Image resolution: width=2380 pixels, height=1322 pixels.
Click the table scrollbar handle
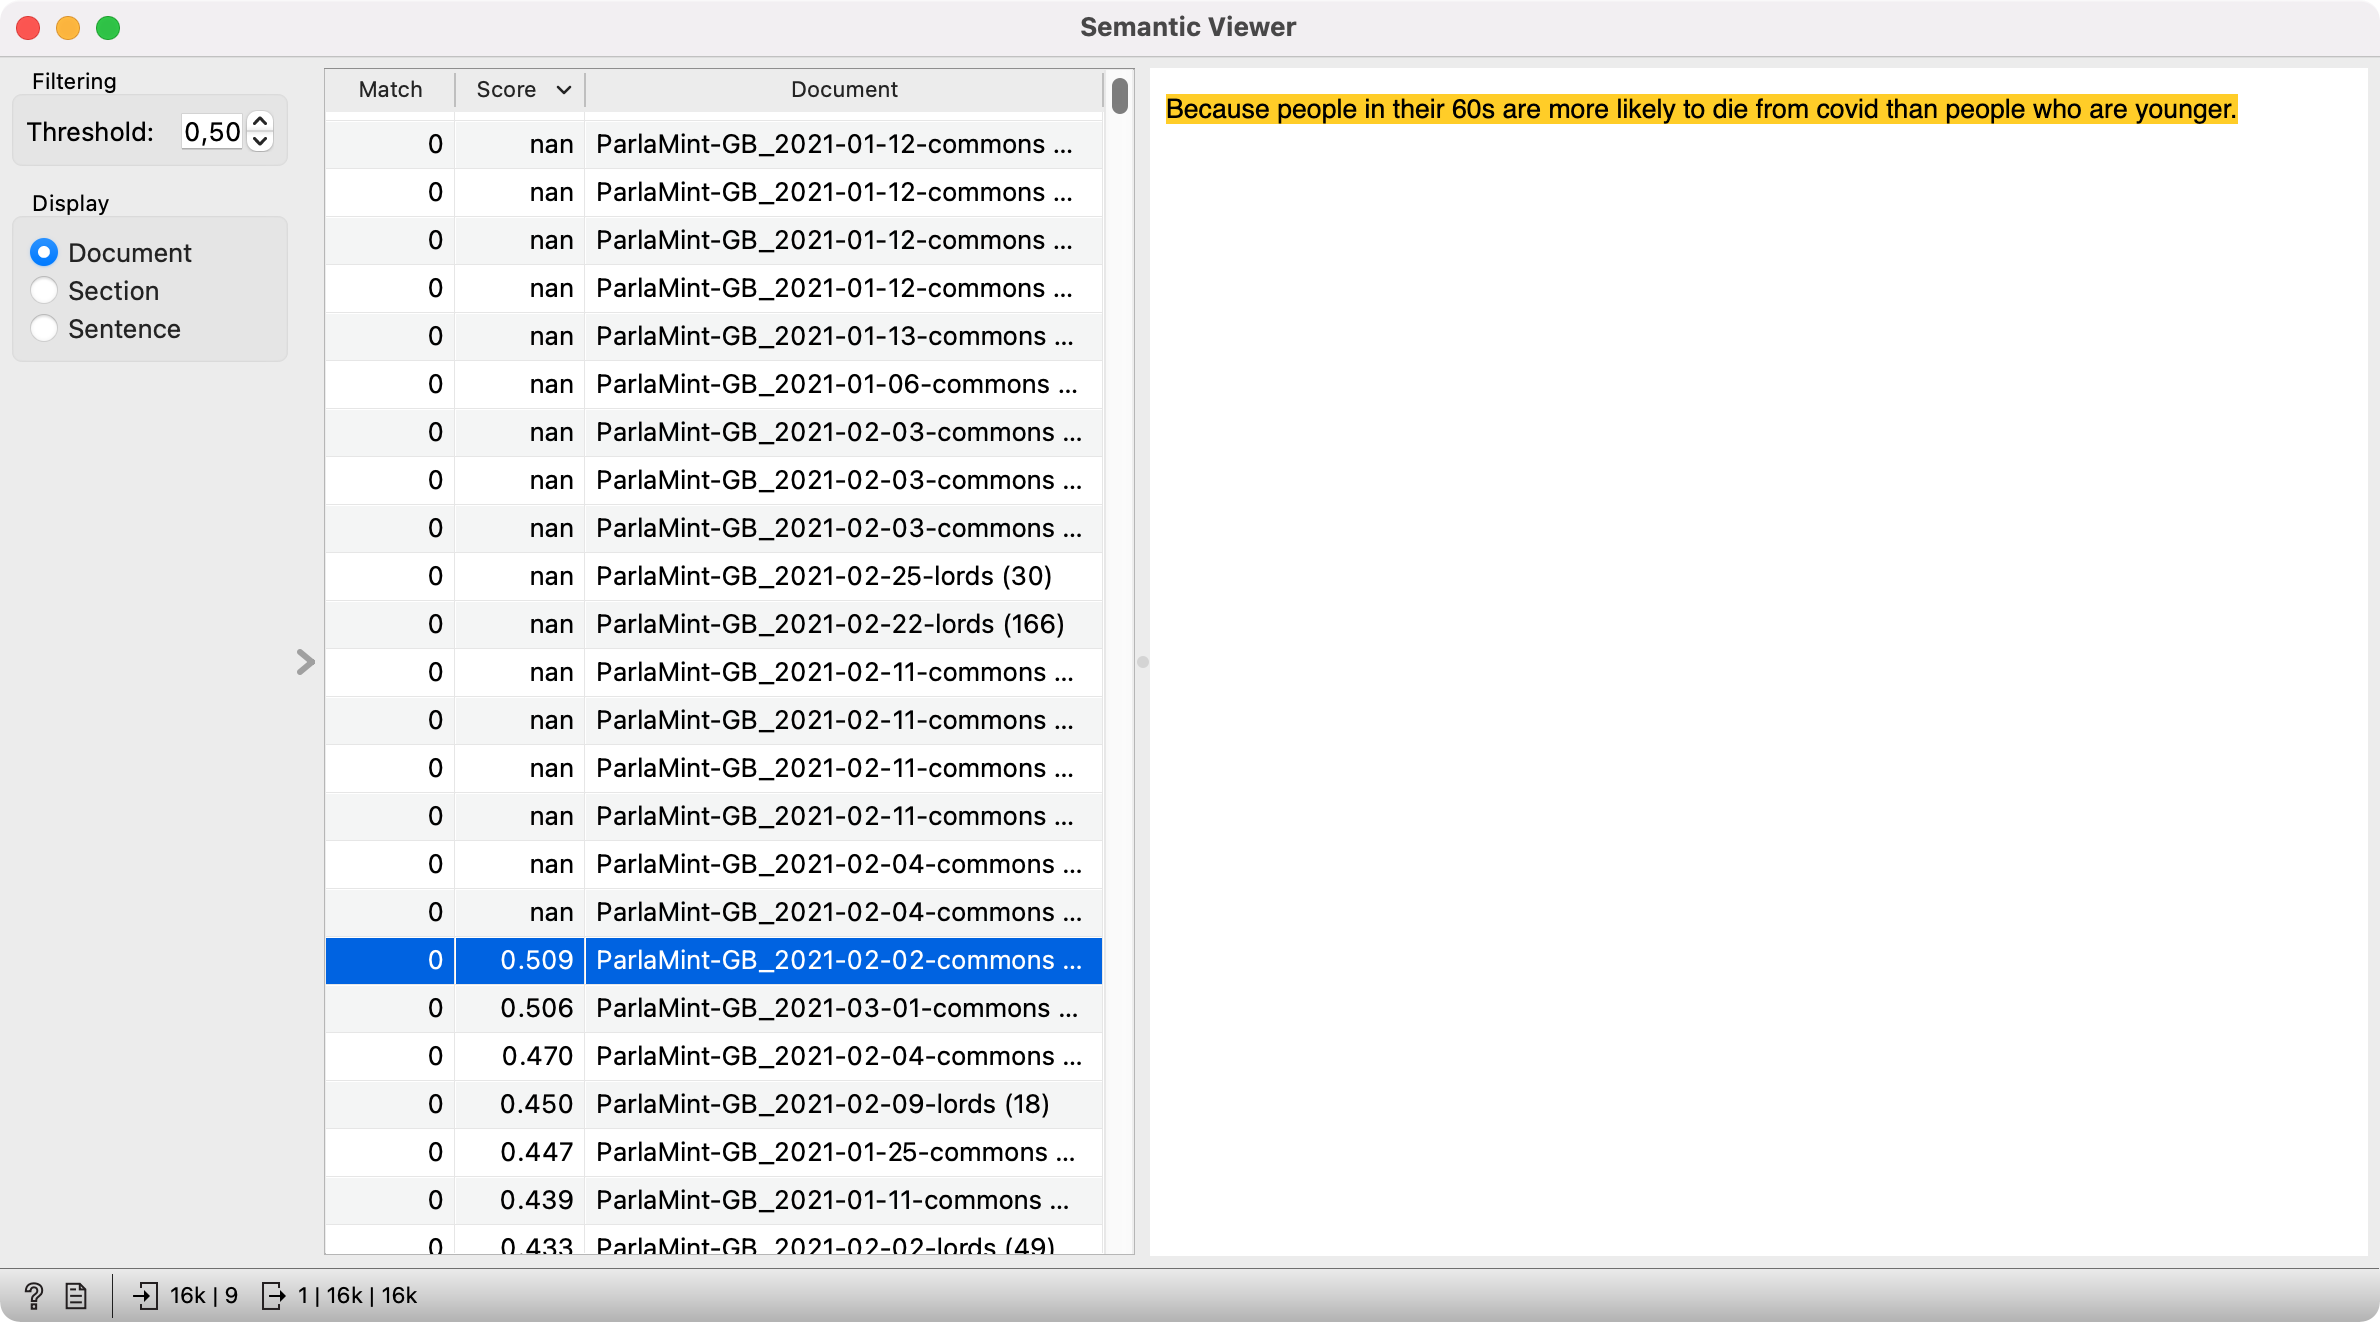coord(1120,95)
